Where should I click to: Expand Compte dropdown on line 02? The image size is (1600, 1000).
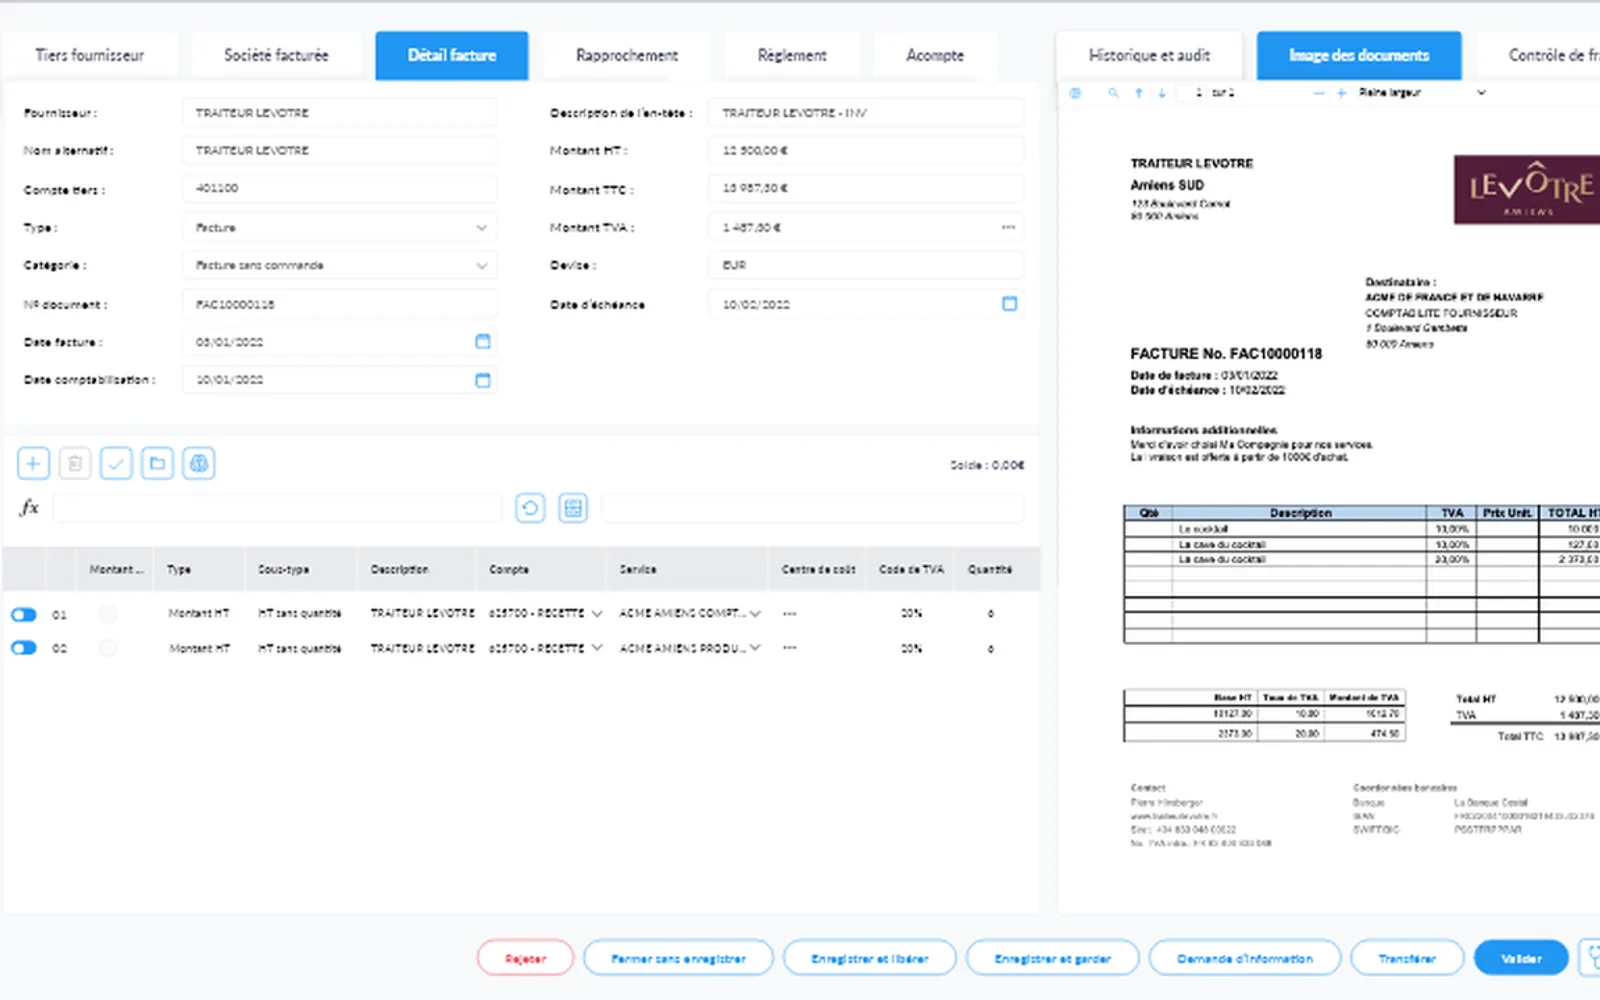point(597,648)
